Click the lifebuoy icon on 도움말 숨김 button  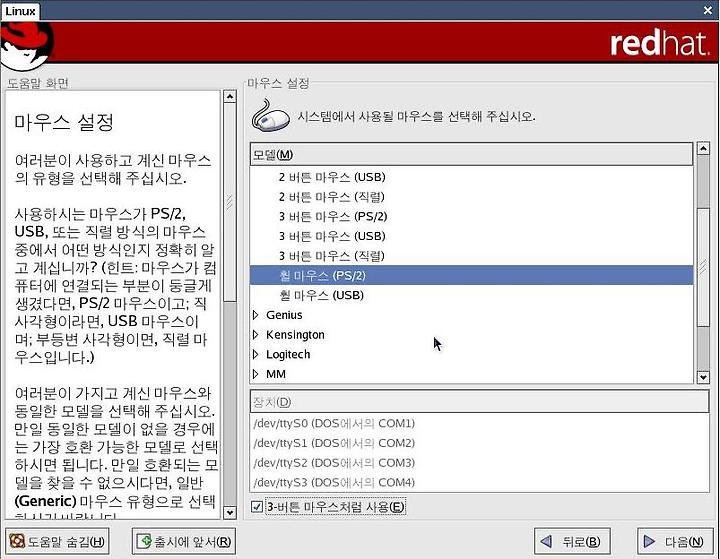[17, 541]
